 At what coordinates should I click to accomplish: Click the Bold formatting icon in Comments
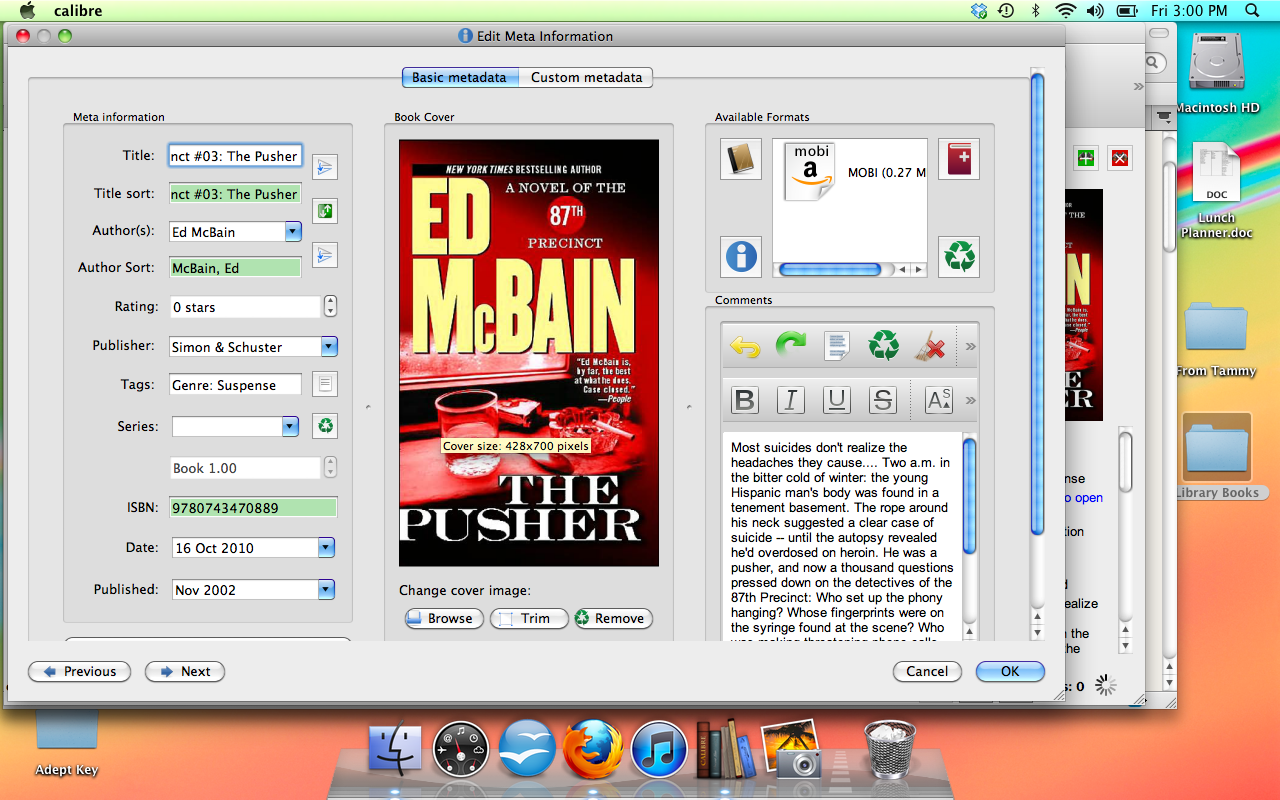745,400
